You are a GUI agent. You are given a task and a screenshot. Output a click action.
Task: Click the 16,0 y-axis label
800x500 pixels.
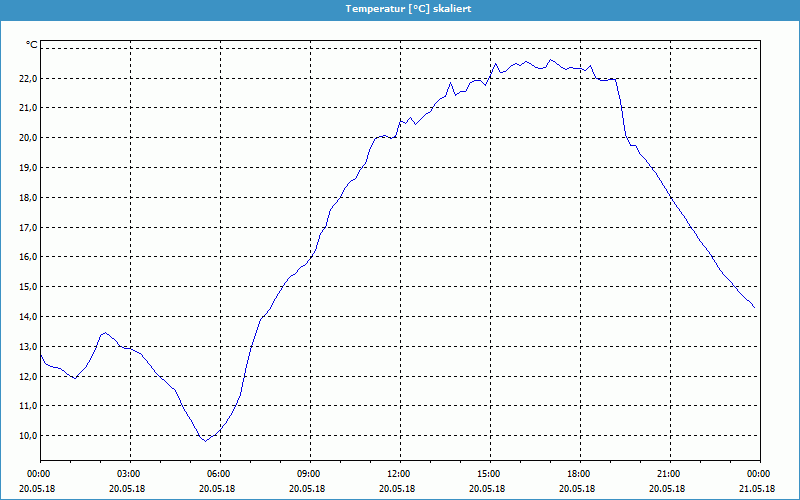(26, 257)
